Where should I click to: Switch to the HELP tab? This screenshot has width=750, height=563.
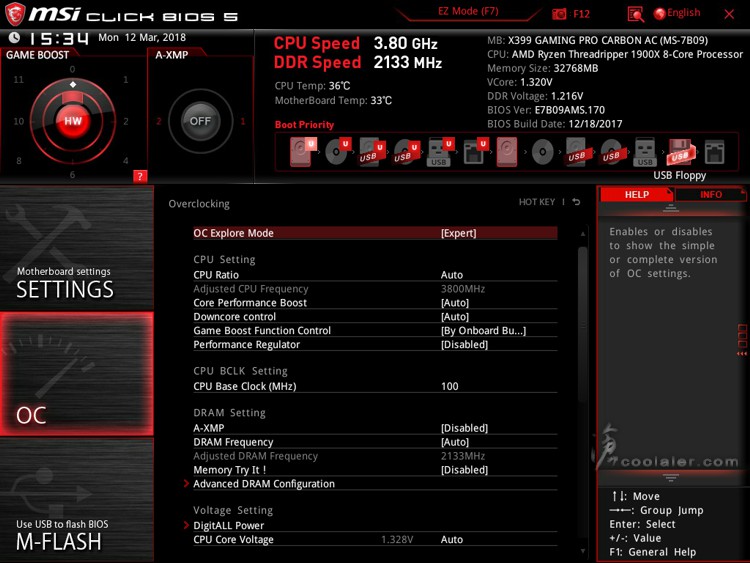coord(636,194)
